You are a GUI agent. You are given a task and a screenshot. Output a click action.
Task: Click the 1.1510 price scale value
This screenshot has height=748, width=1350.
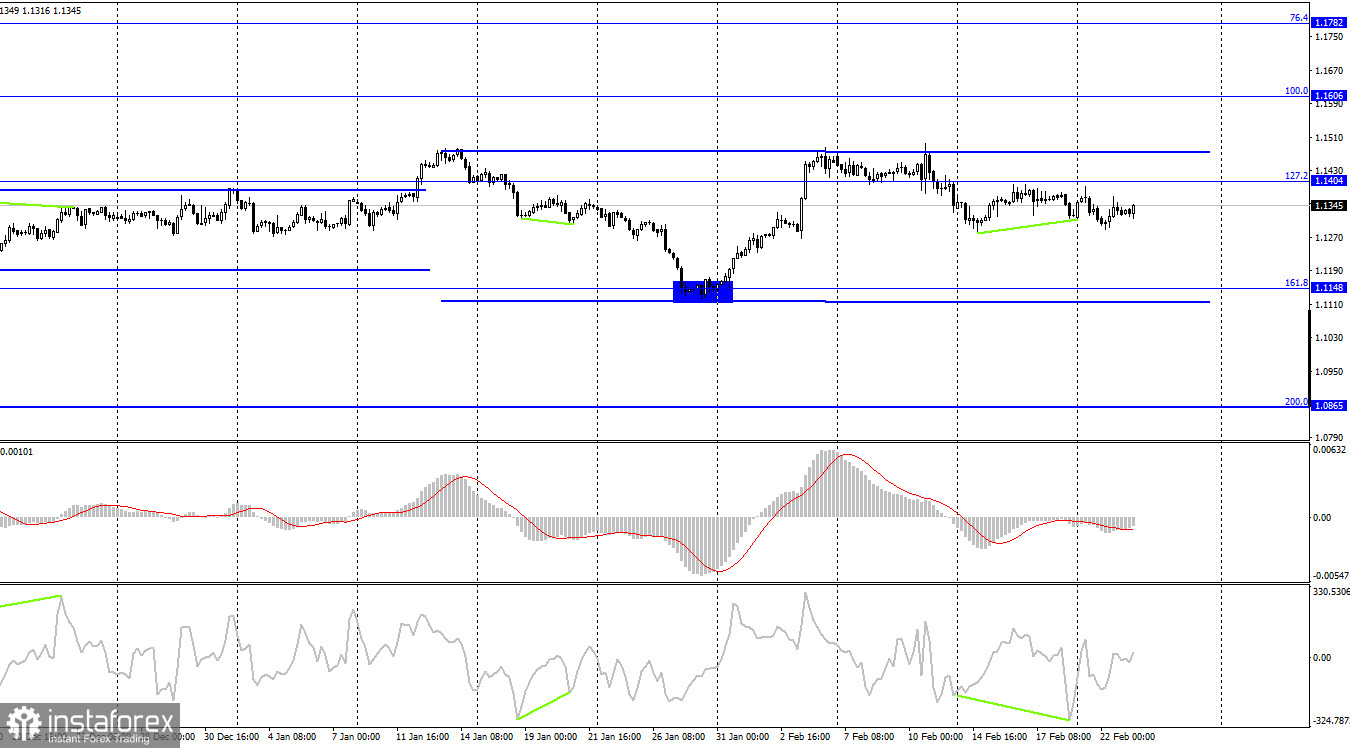pyautogui.click(x=1330, y=137)
